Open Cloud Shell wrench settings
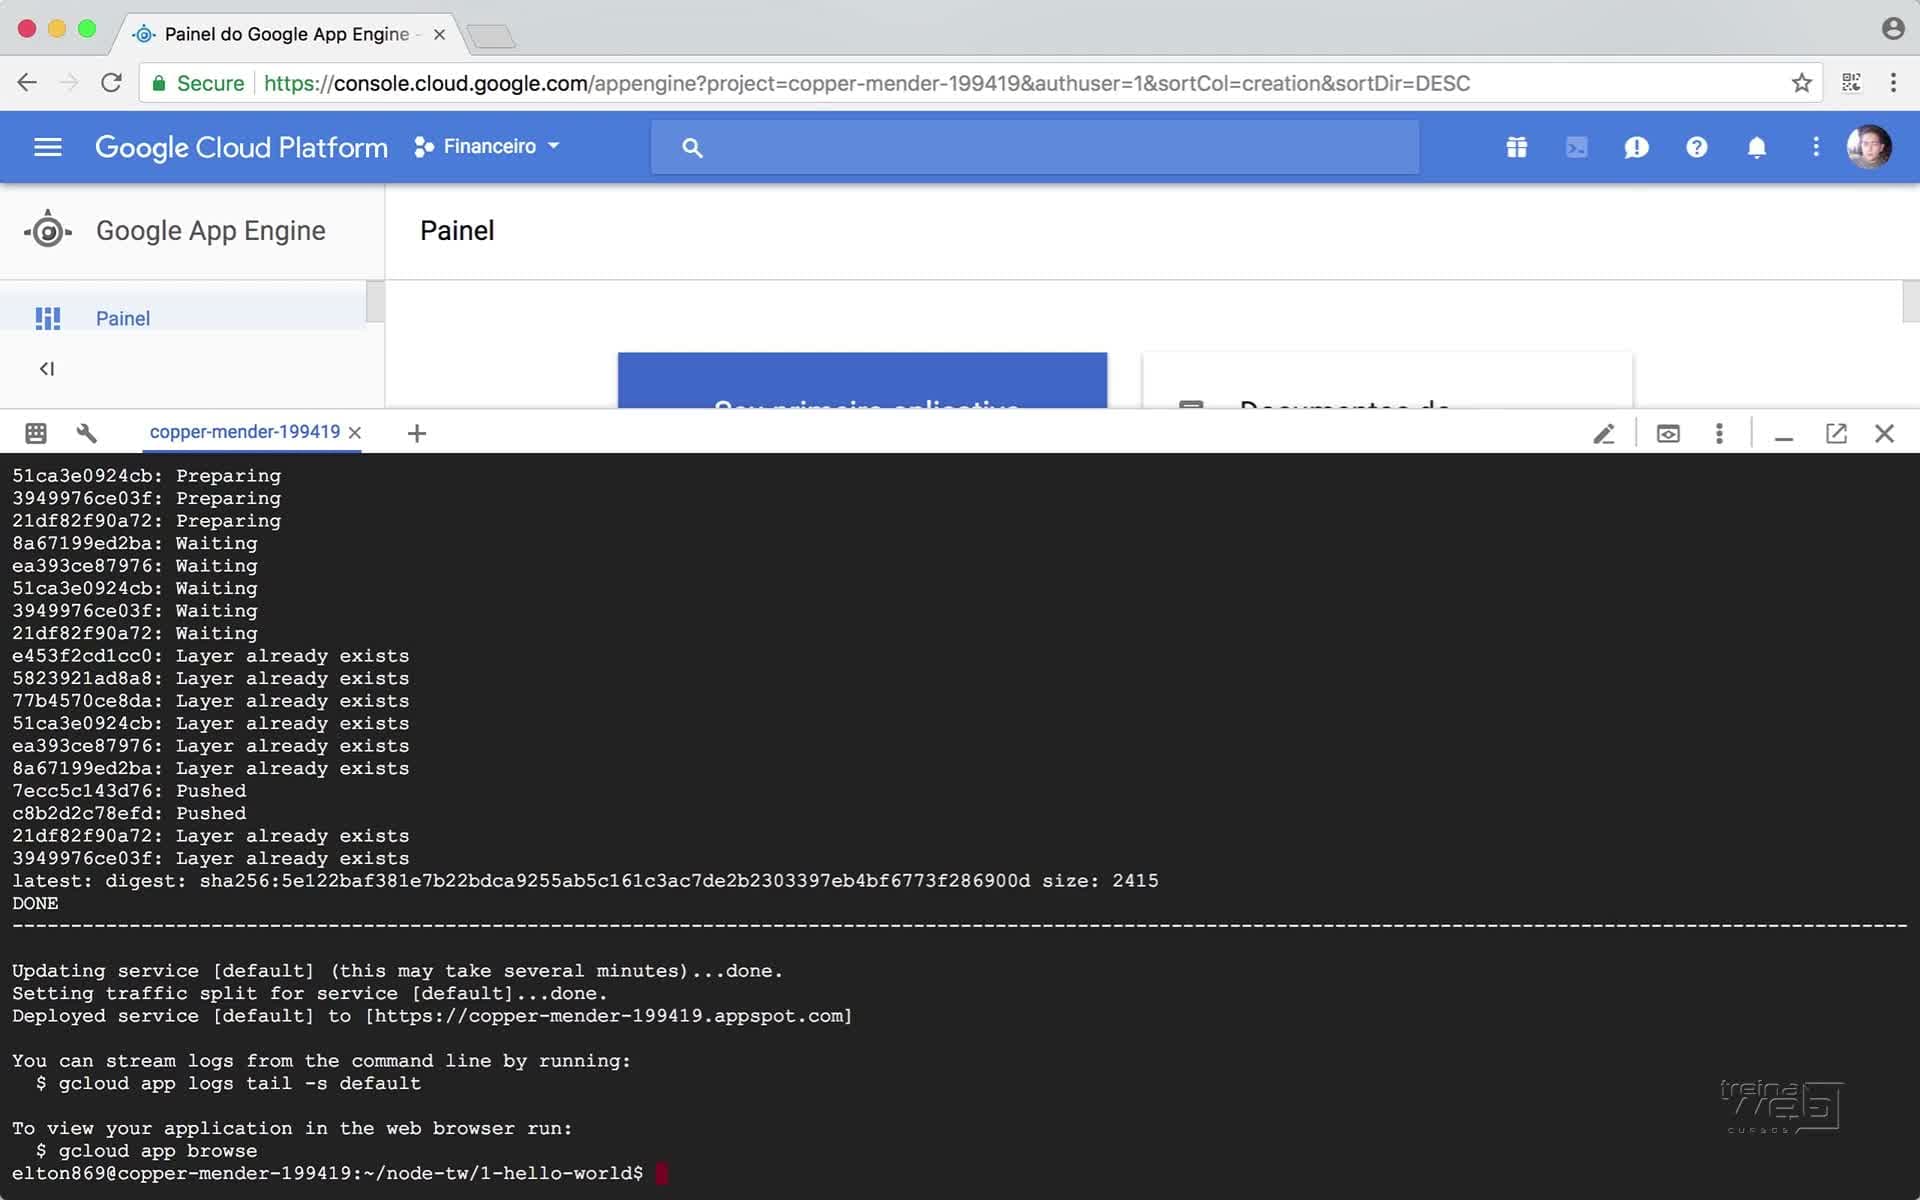 [87, 433]
